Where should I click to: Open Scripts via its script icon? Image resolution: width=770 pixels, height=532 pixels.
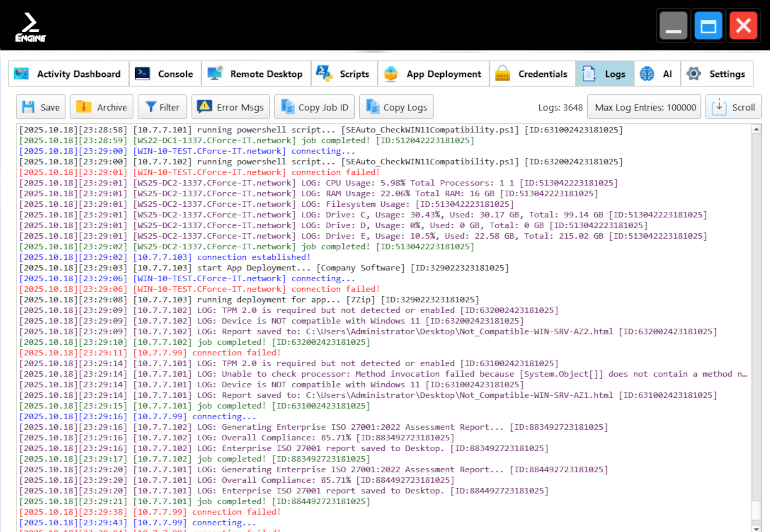coord(324,74)
